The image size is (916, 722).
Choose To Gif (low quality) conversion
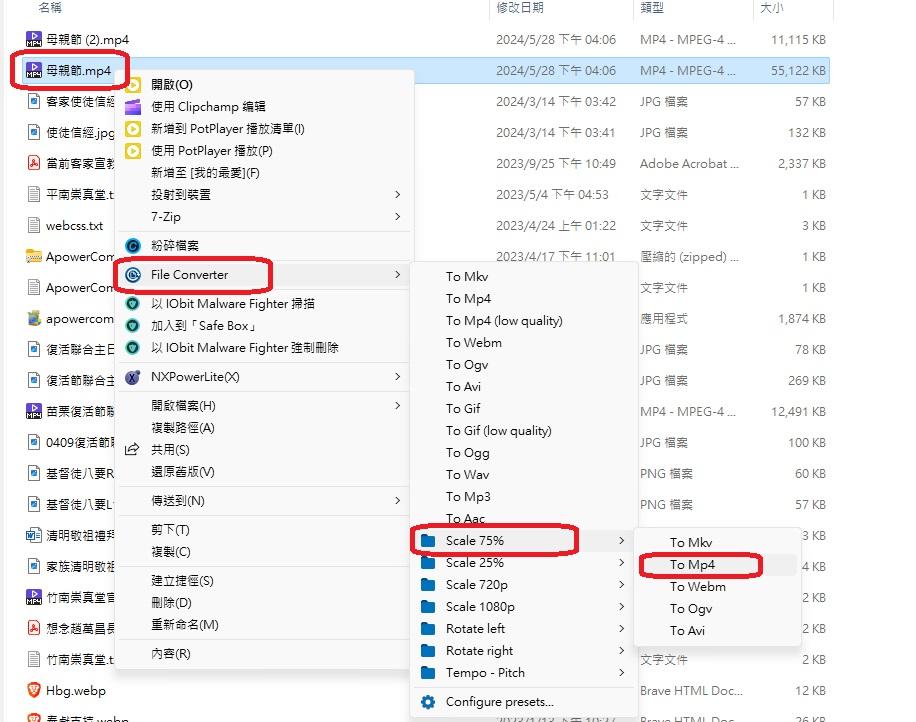pyautogui.click(x=498, y=431)
